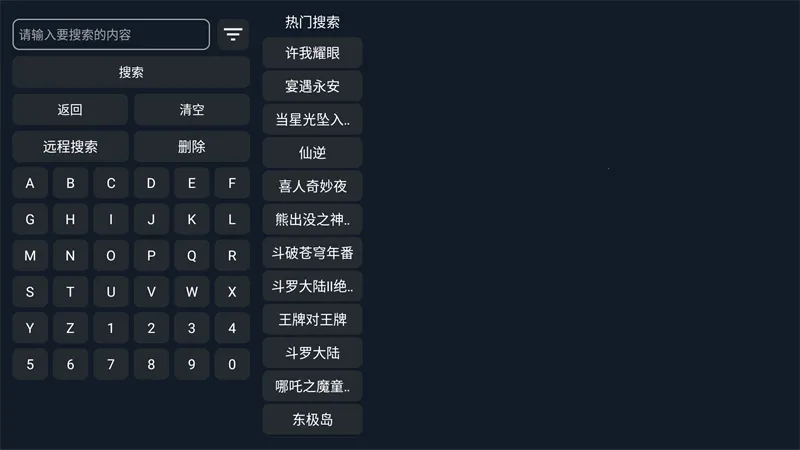This screenshot has height=450, width=800.
Task: Select 东极岛 hot search entry
Action: coord(312,420)
